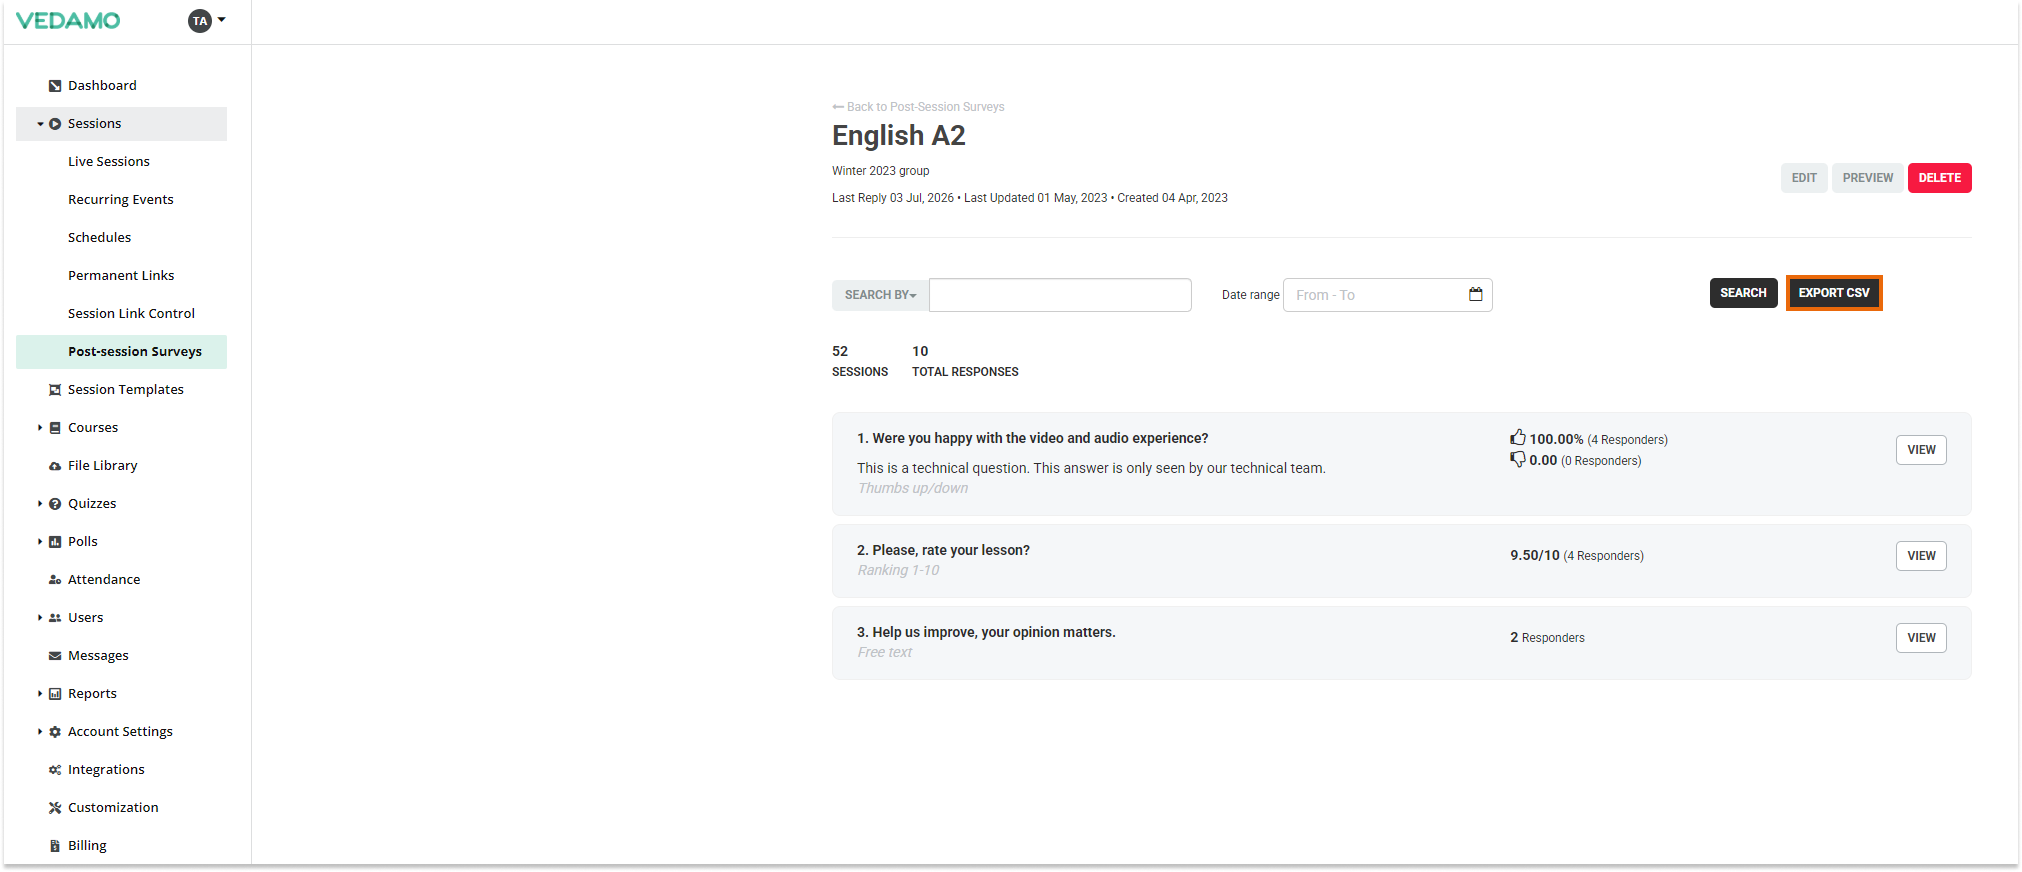Click the Dashboard icon in the sidebar

pyautogui.click(x=55, y=86)
